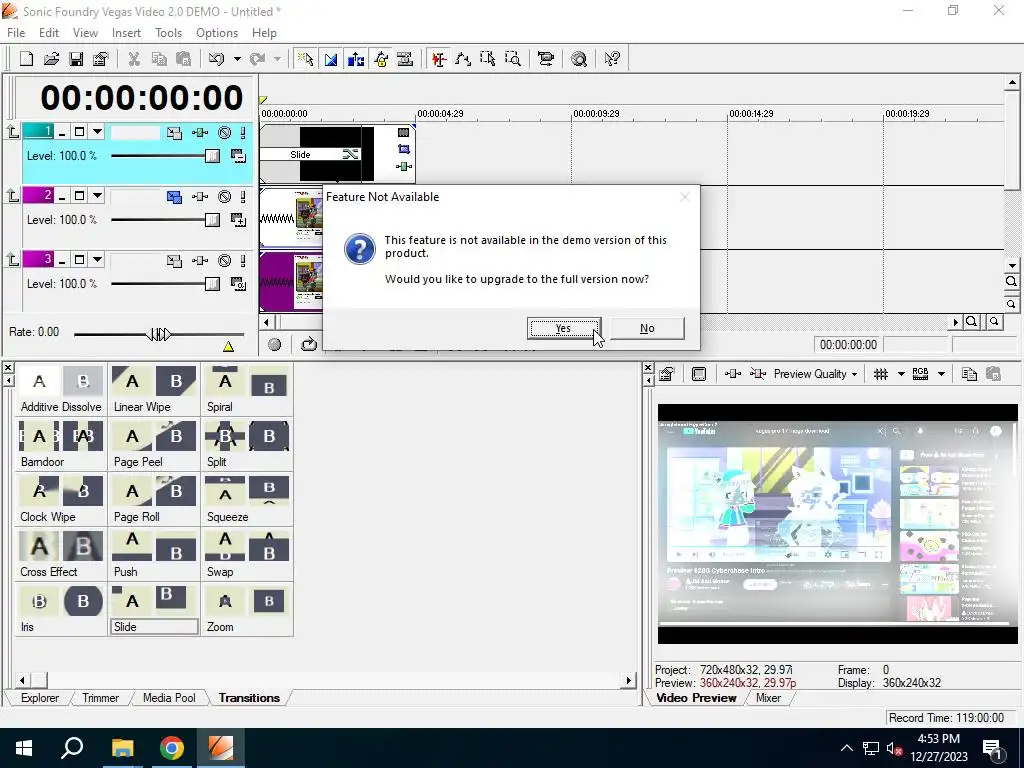Screen dimensions: 1024x768
Task: Open Track FX on track 2
Action: click(200, 197)
